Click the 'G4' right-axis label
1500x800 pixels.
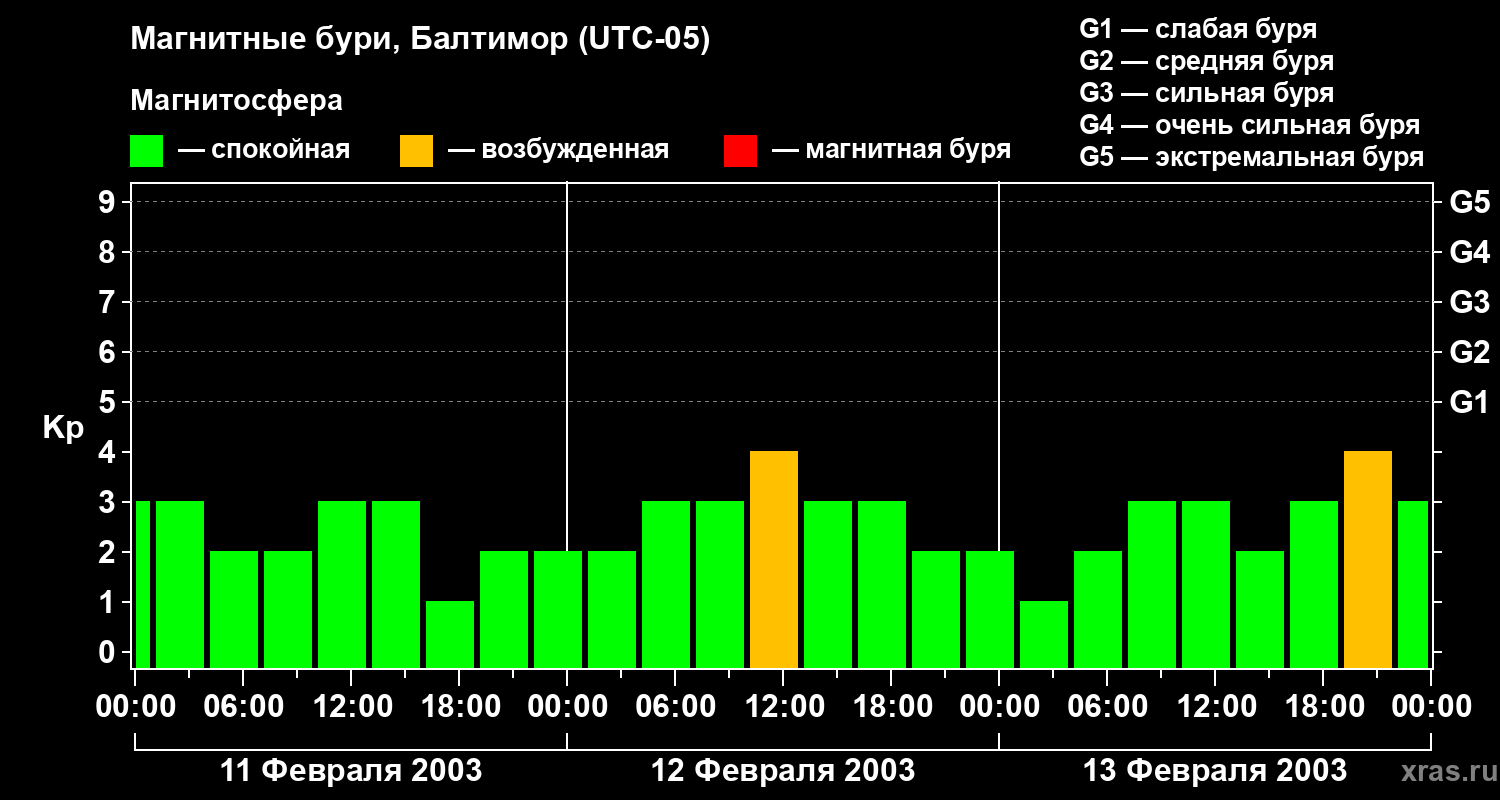click(1470, 252)
